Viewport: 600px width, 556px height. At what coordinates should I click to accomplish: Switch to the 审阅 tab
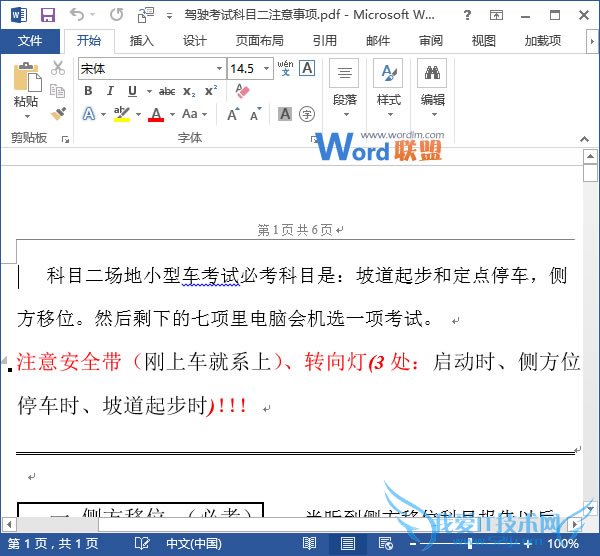tap(431, 41)
